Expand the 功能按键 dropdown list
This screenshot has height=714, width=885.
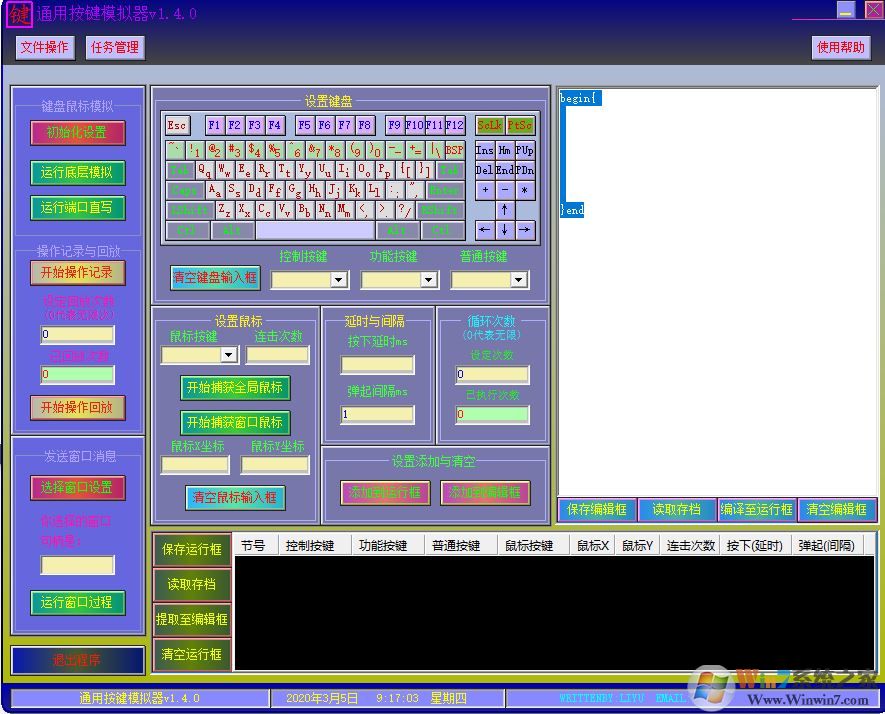point(428,280)
